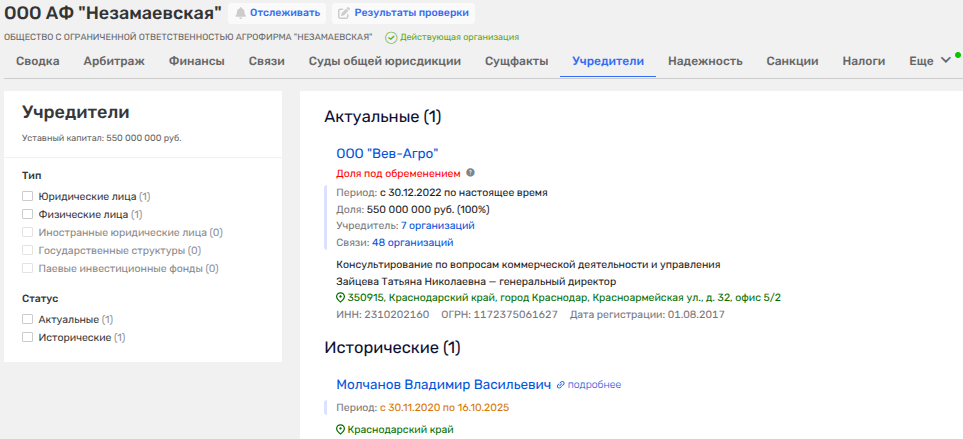
Task: Open Результаты проверки button
Action: [x=404, y=13]
